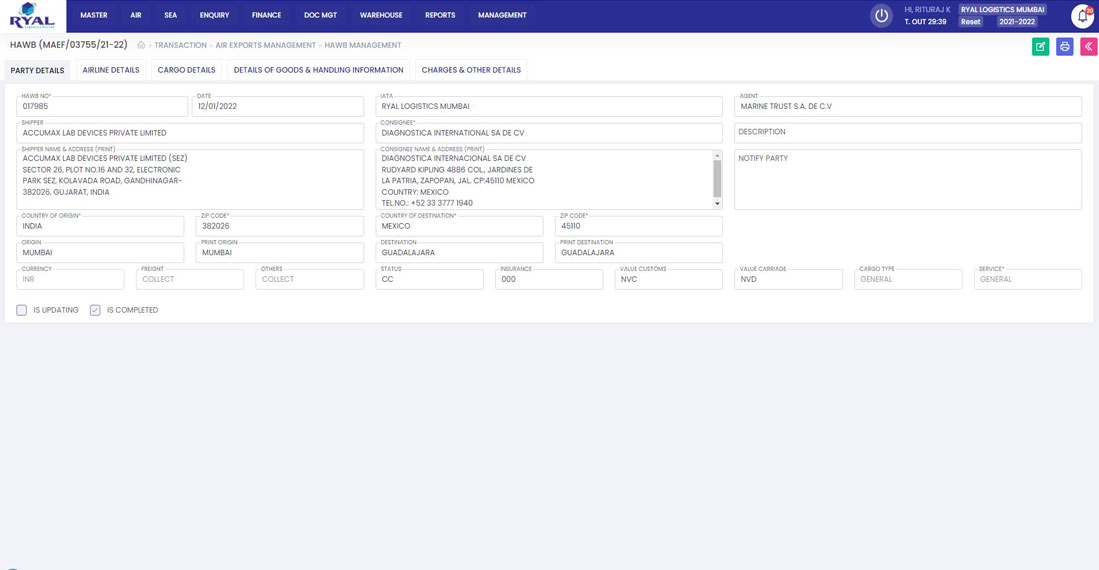Viewport: 1099px width, 570px height.
Task: Open Details of Goods & Handling tab
Action: click(x=318, y=70)
